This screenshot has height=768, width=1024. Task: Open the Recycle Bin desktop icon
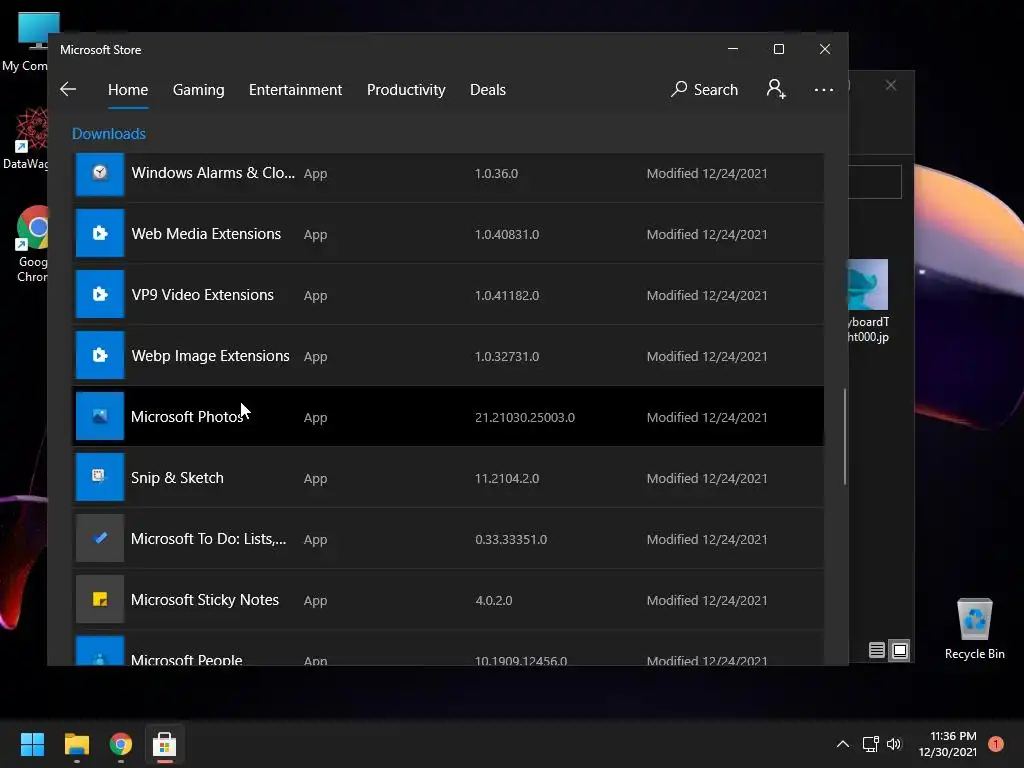tap(974, 629)
